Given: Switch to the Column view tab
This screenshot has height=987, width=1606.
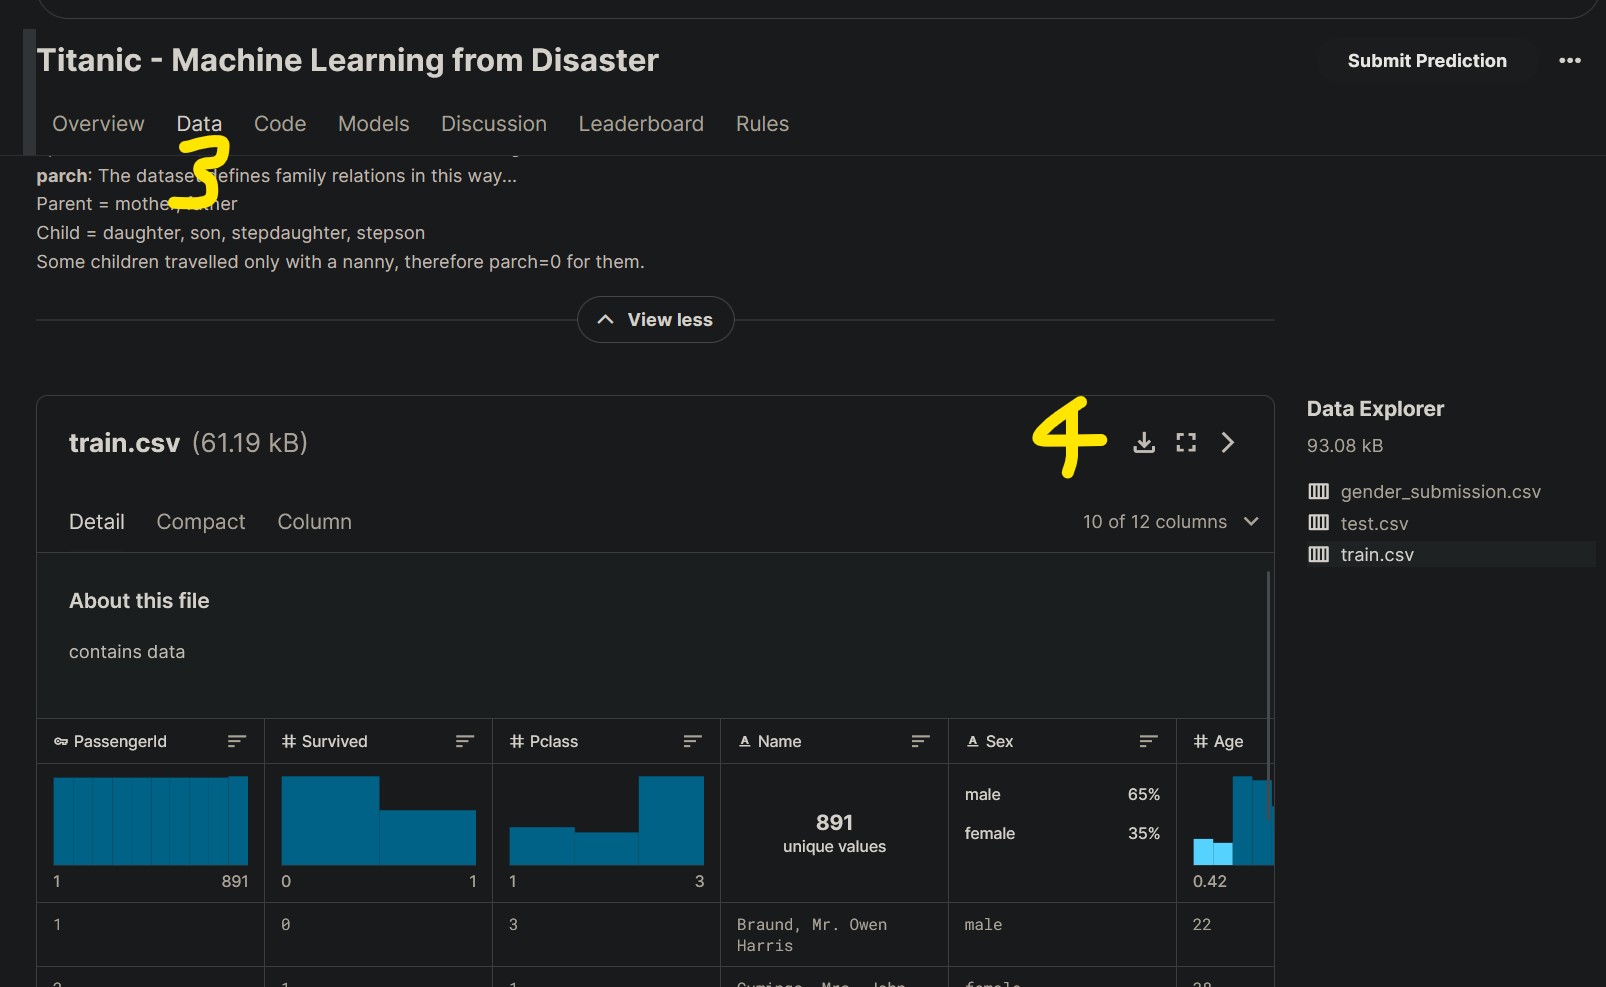Looking at the screenshot, I should point(315,522).
